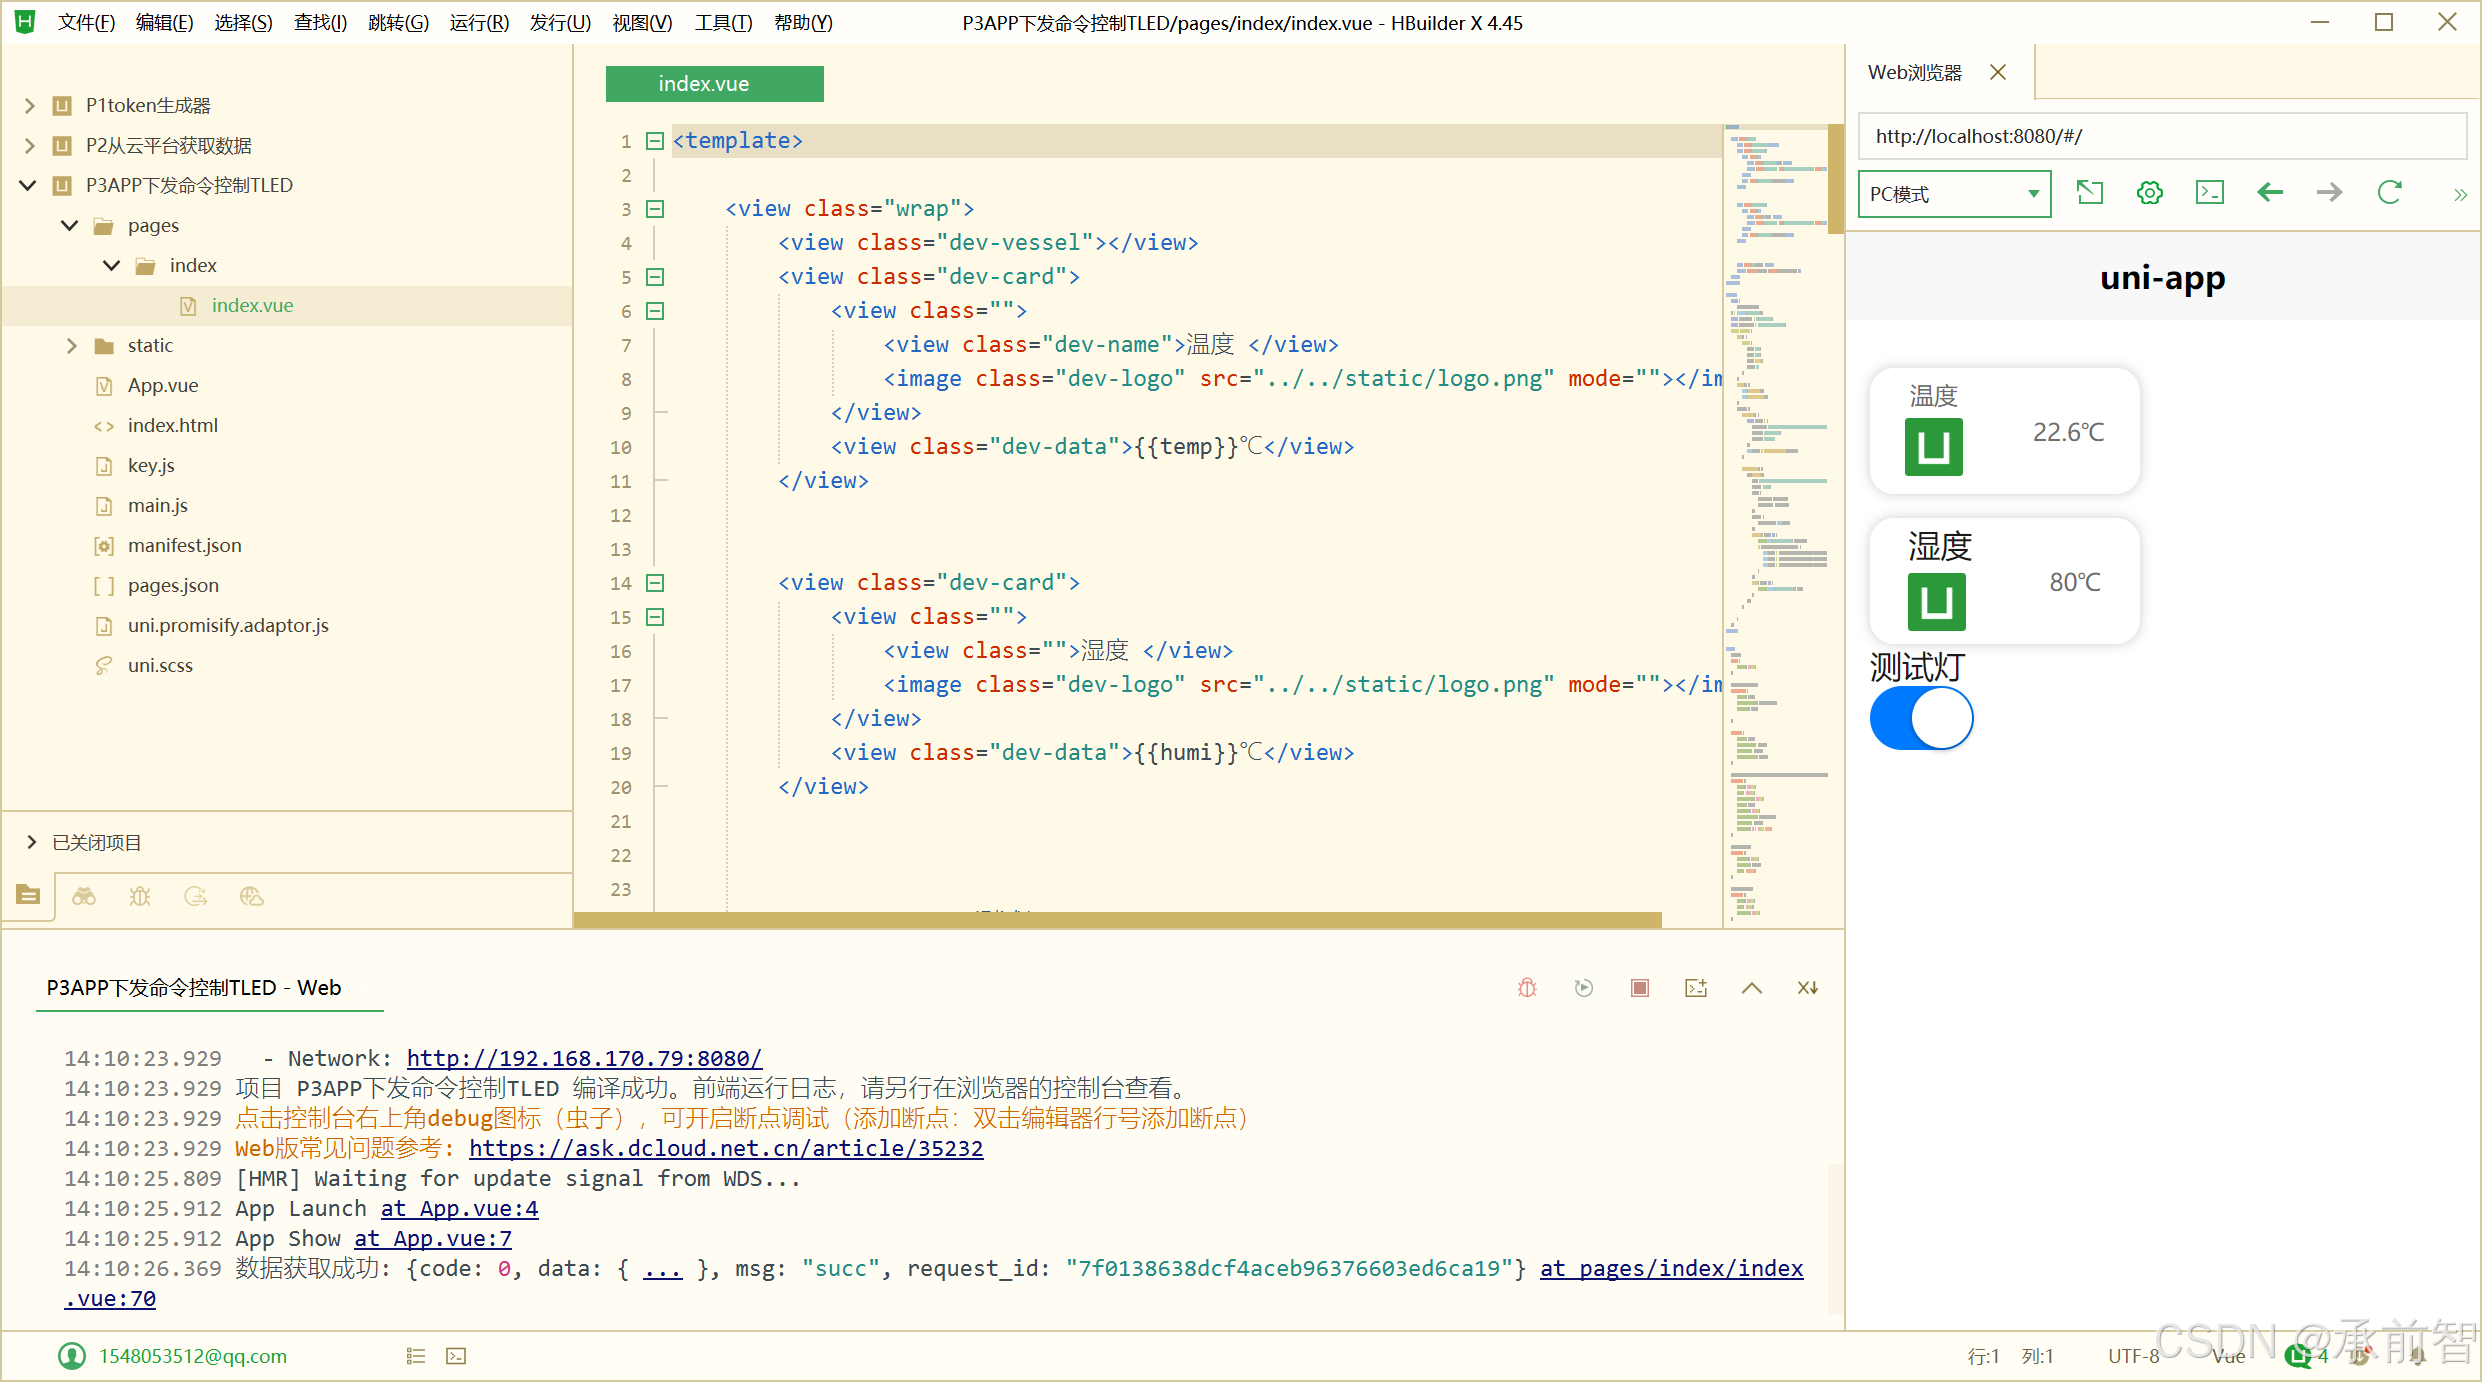Expand the static folder
This screenshot has height=1382, width=2482.
point(71,345)
